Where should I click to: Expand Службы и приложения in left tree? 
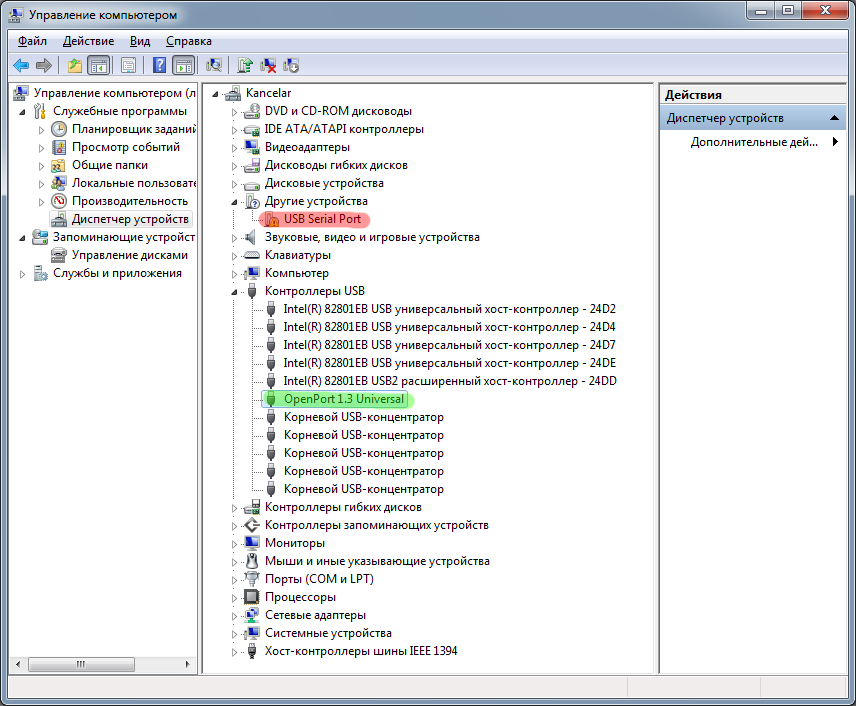[x=22, y=273]
